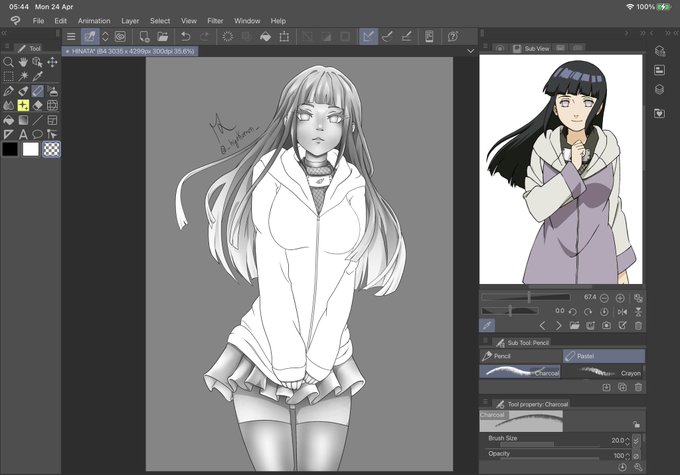The width and height of the screenshot is (680, 475).
Task: Choose the Charcoal sub tool
Action: (520, 372)
